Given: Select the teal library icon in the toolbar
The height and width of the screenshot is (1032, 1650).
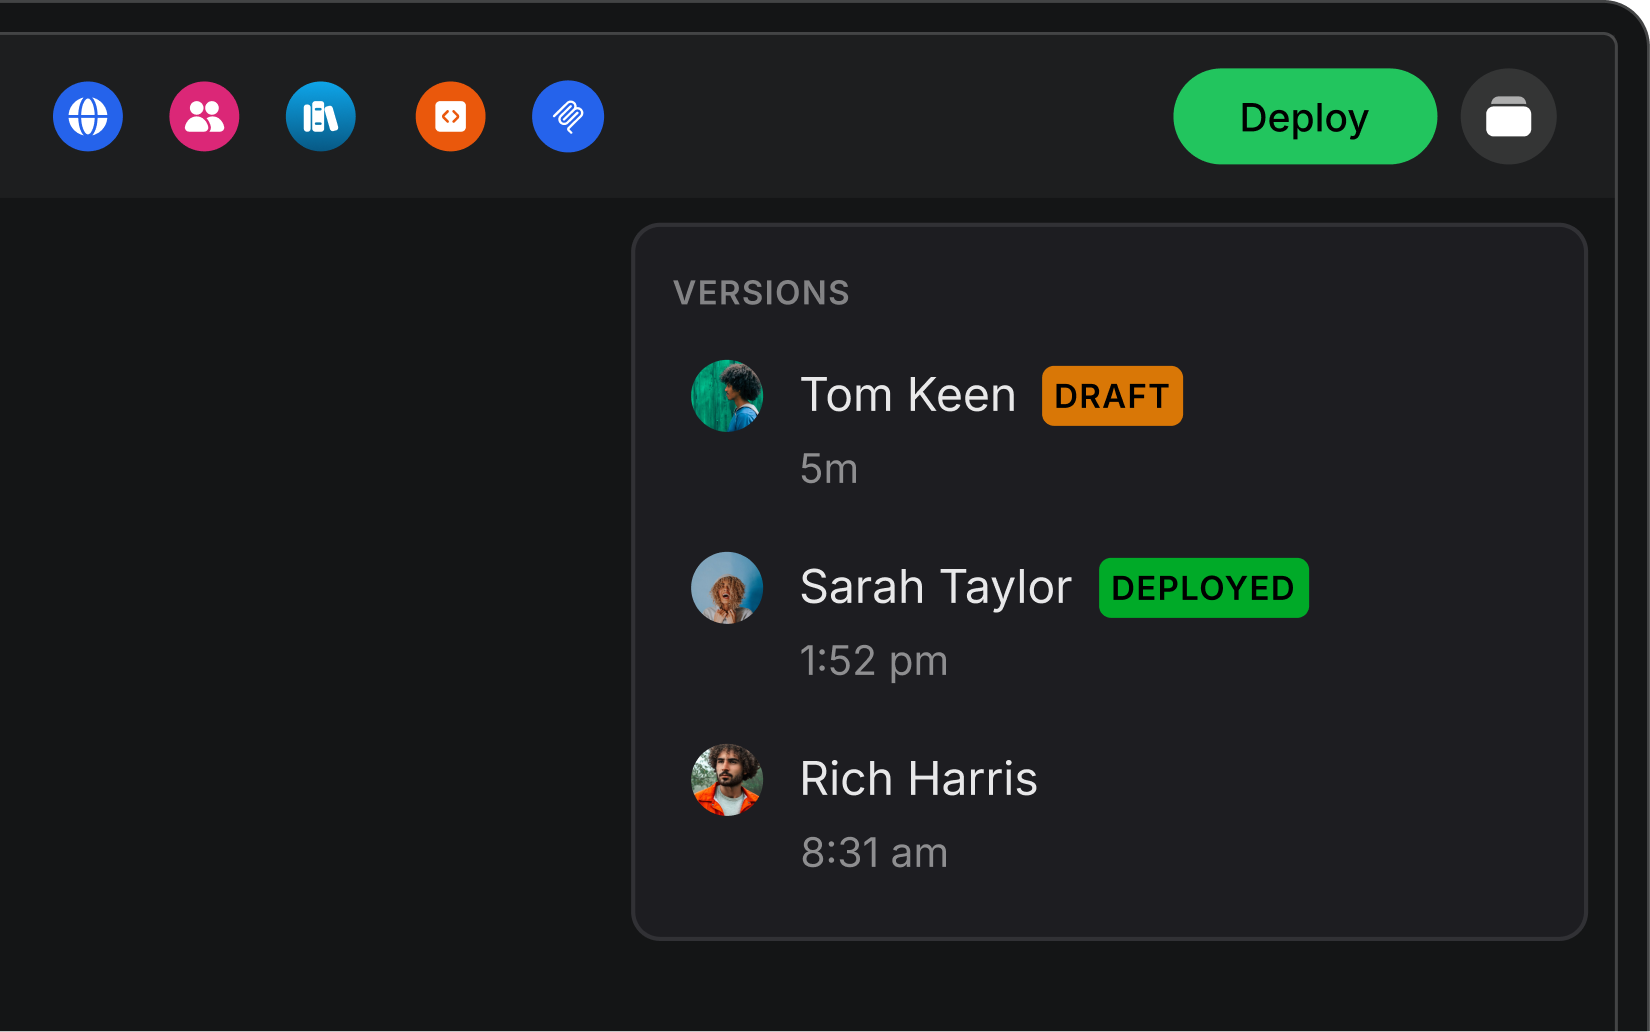Looking at the screenshot, I should (x=320, y=116).
